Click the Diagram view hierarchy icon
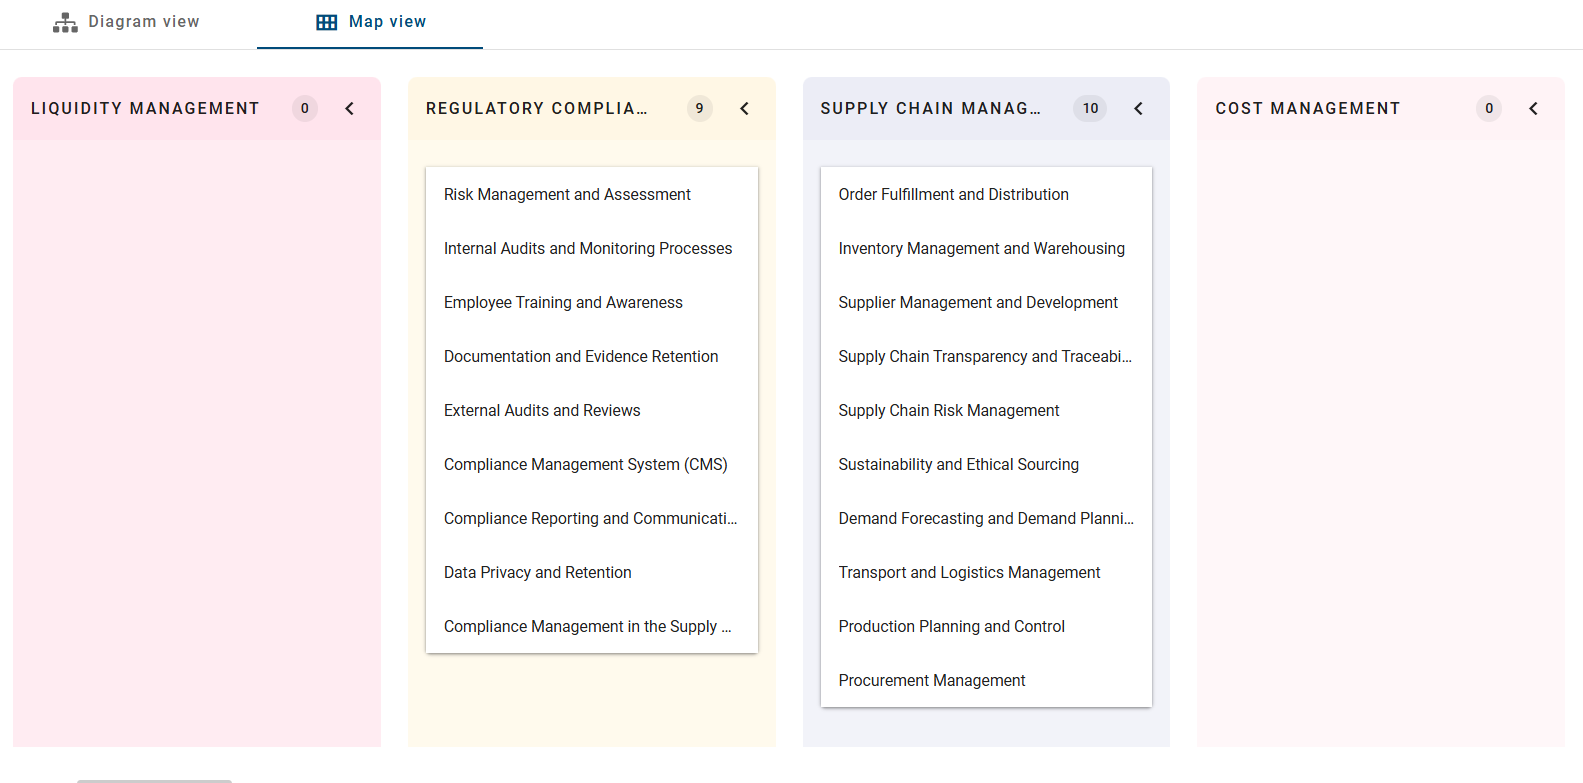 (x=65, y=22)
